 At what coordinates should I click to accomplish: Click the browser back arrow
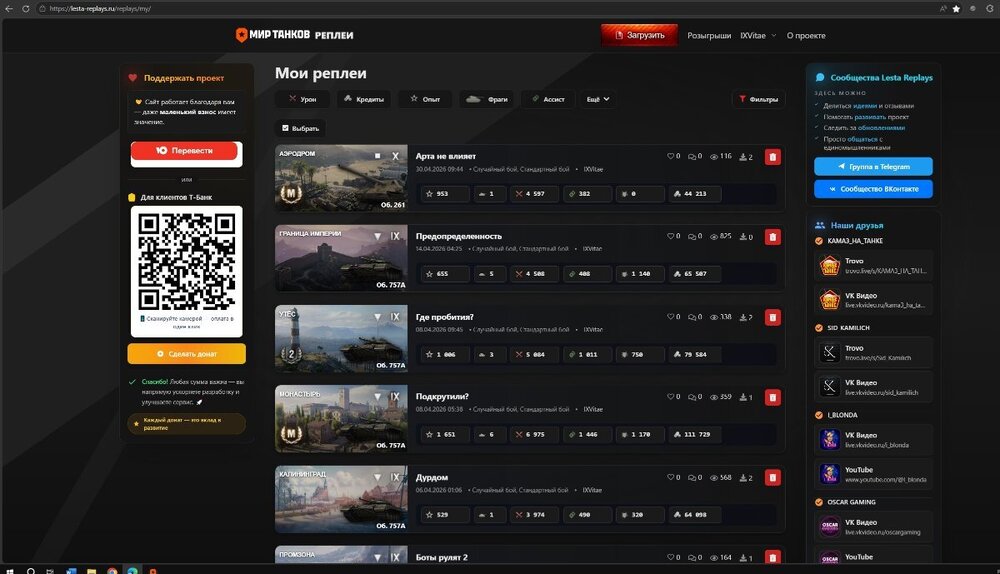coord(9,8)
